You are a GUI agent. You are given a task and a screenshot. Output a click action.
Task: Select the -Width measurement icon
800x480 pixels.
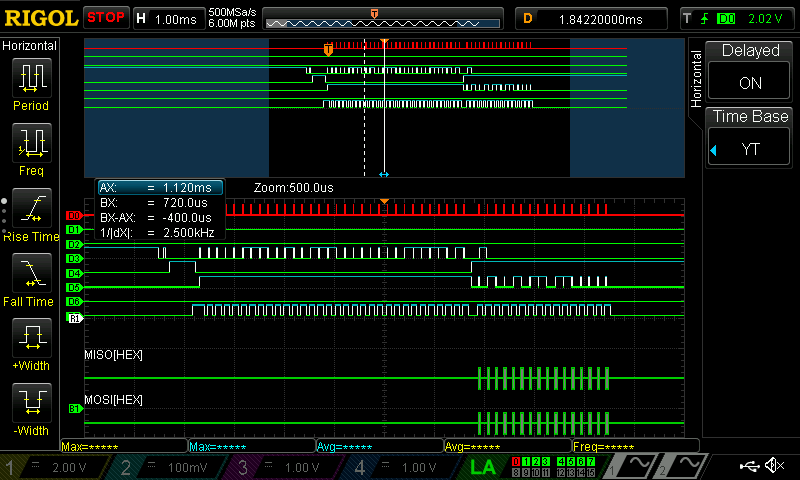tap(32, 402)
